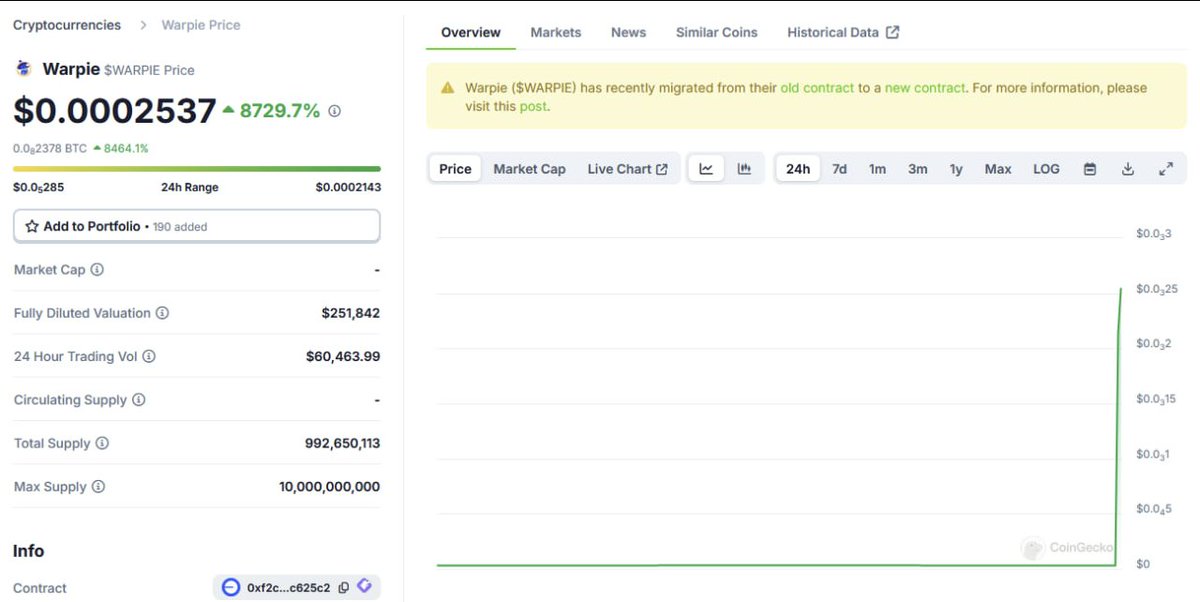Viewport: 1200px width, 602px height.
Task: Open the calendar date range picker
Action: pyautogui.click(x=1089, y=169)
